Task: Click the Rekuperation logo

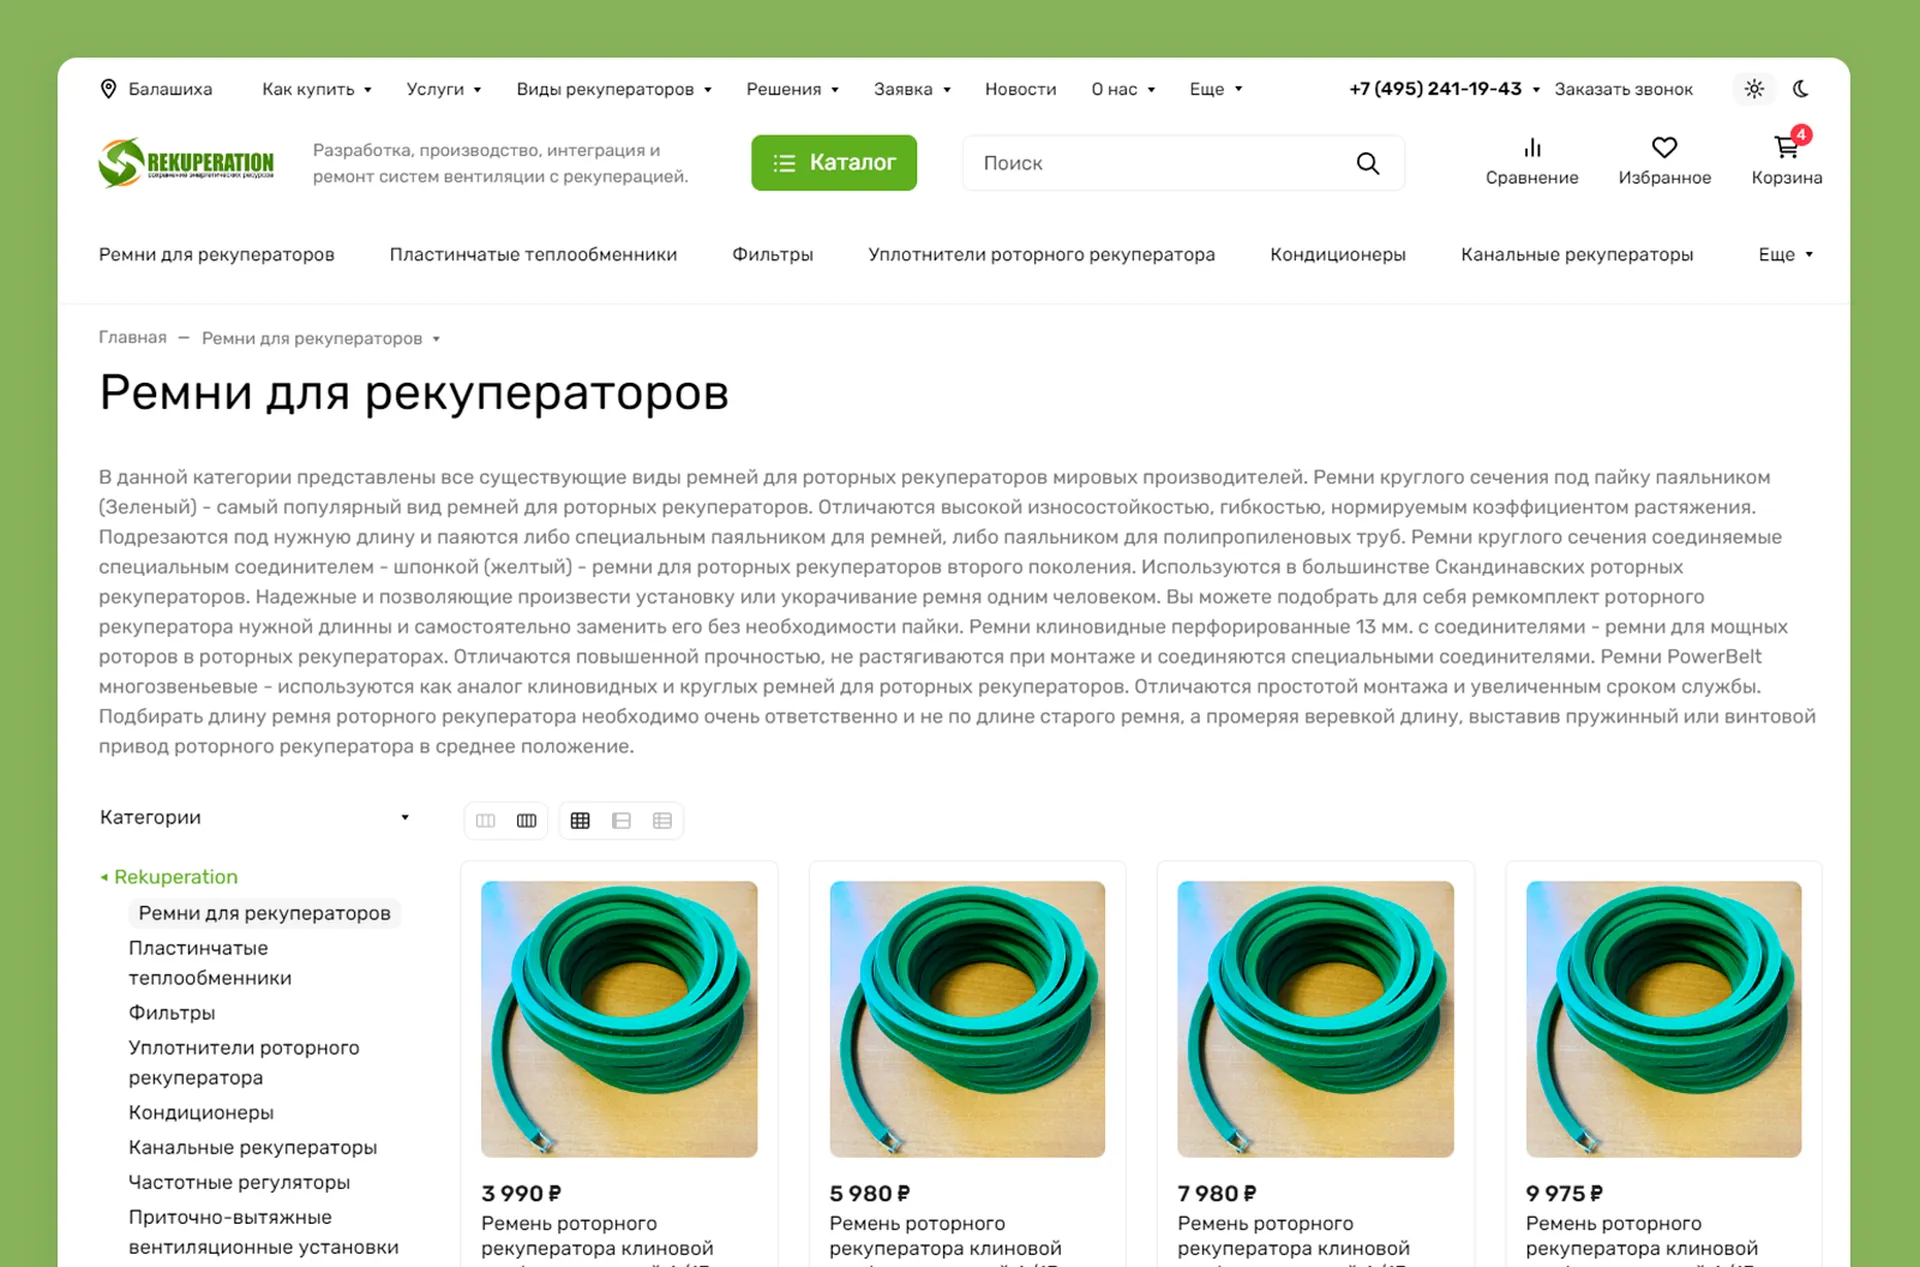Action: (x=186, y=163)
